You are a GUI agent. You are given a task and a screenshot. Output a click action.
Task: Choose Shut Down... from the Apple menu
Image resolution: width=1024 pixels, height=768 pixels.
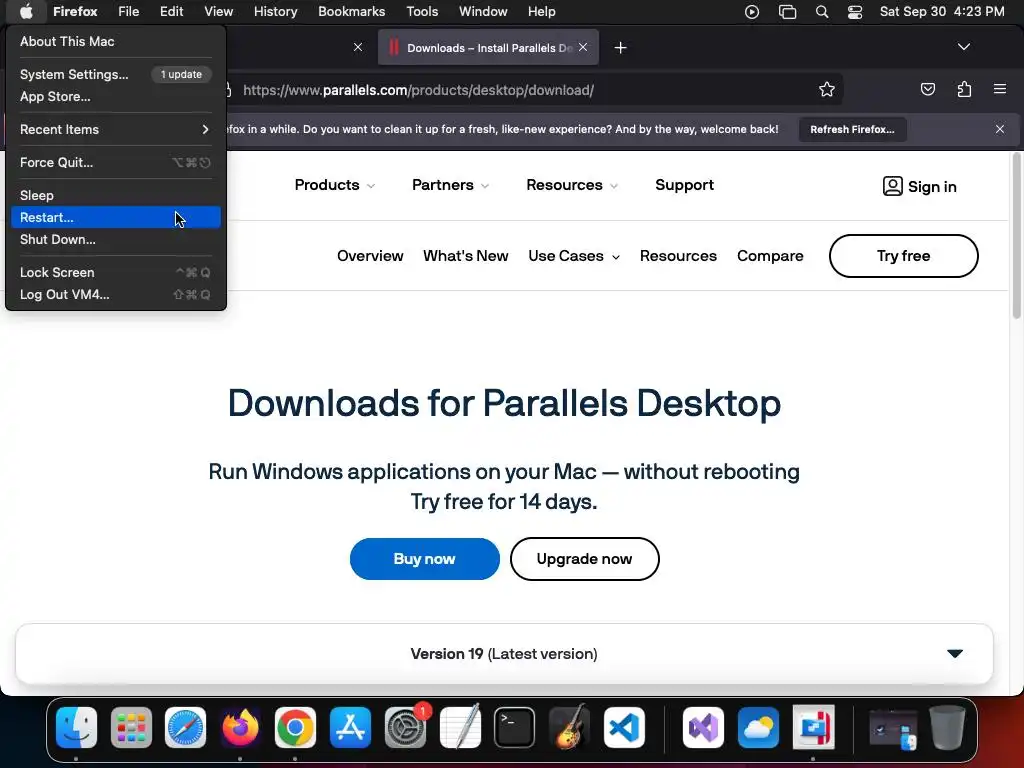coord(116,240)
